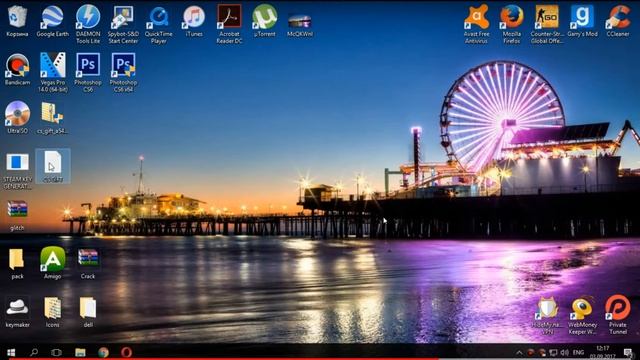Viewport: 640px width, 360px height.
Task: Switch the ENG input language indicator
Action: [578, 353]
